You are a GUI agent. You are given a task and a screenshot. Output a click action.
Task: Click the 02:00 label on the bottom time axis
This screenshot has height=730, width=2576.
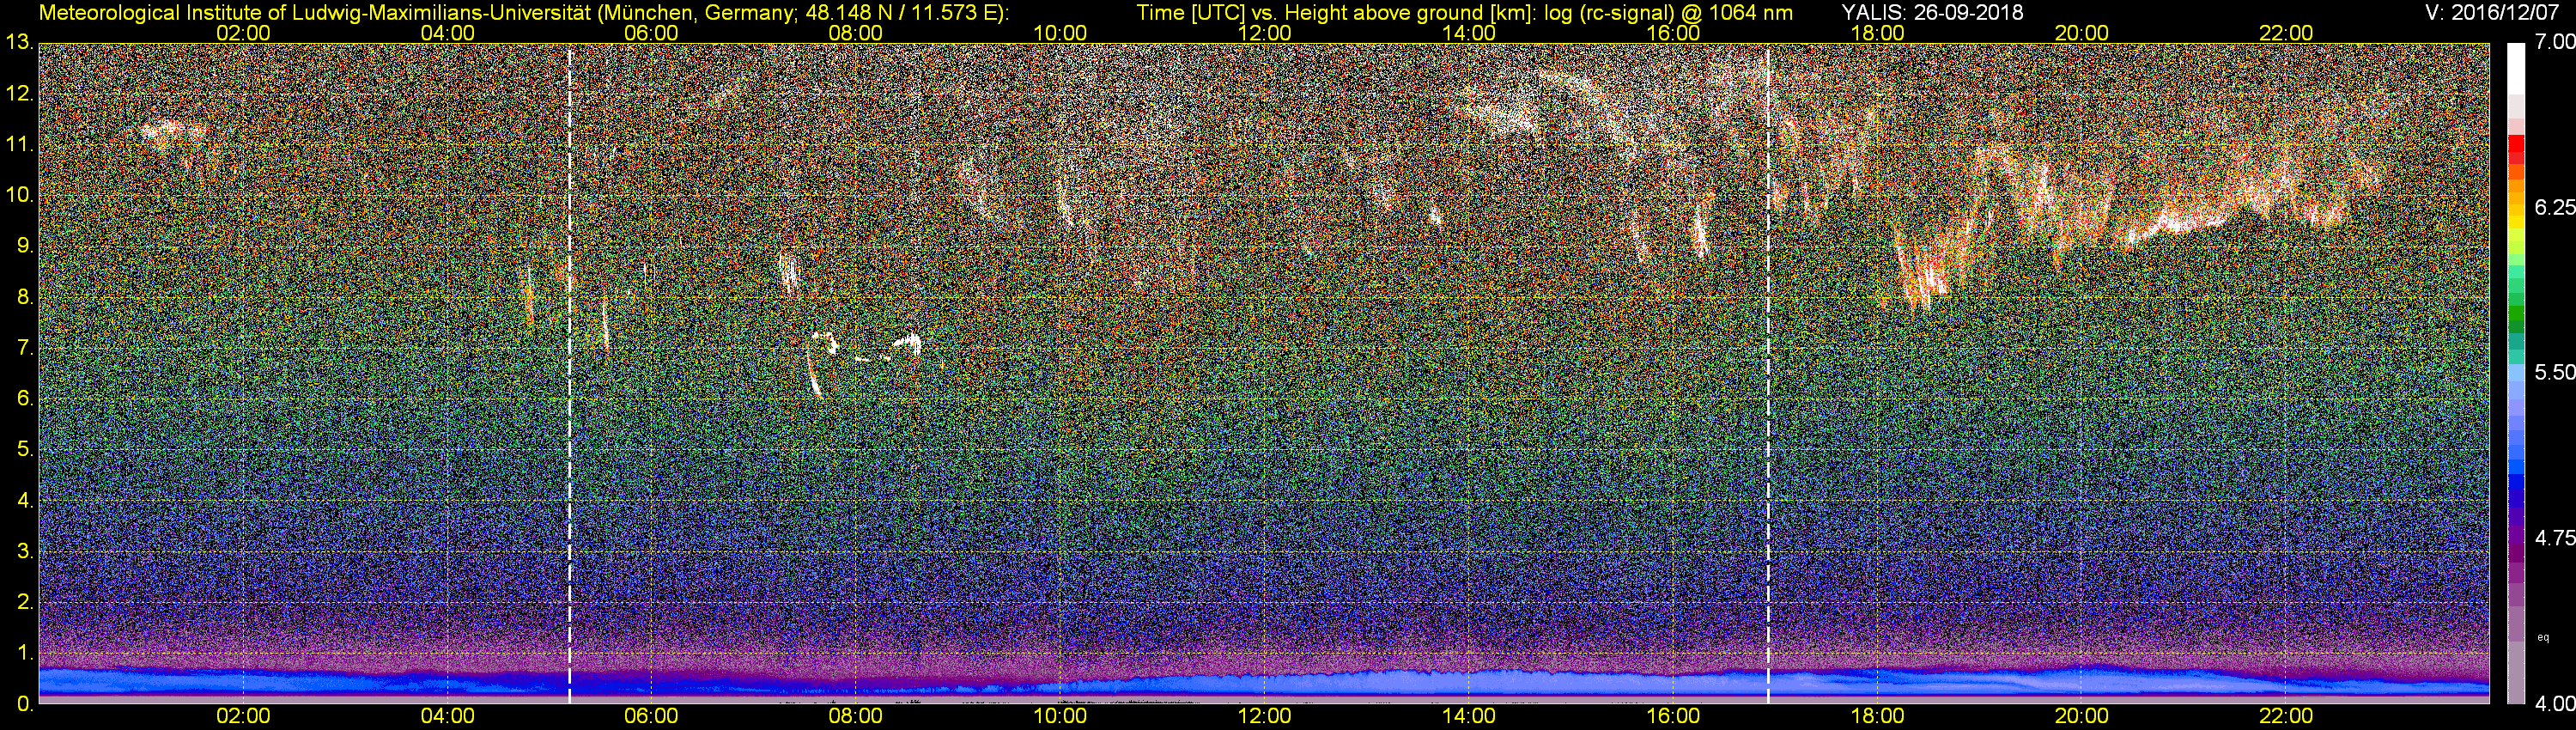point(243,716)
